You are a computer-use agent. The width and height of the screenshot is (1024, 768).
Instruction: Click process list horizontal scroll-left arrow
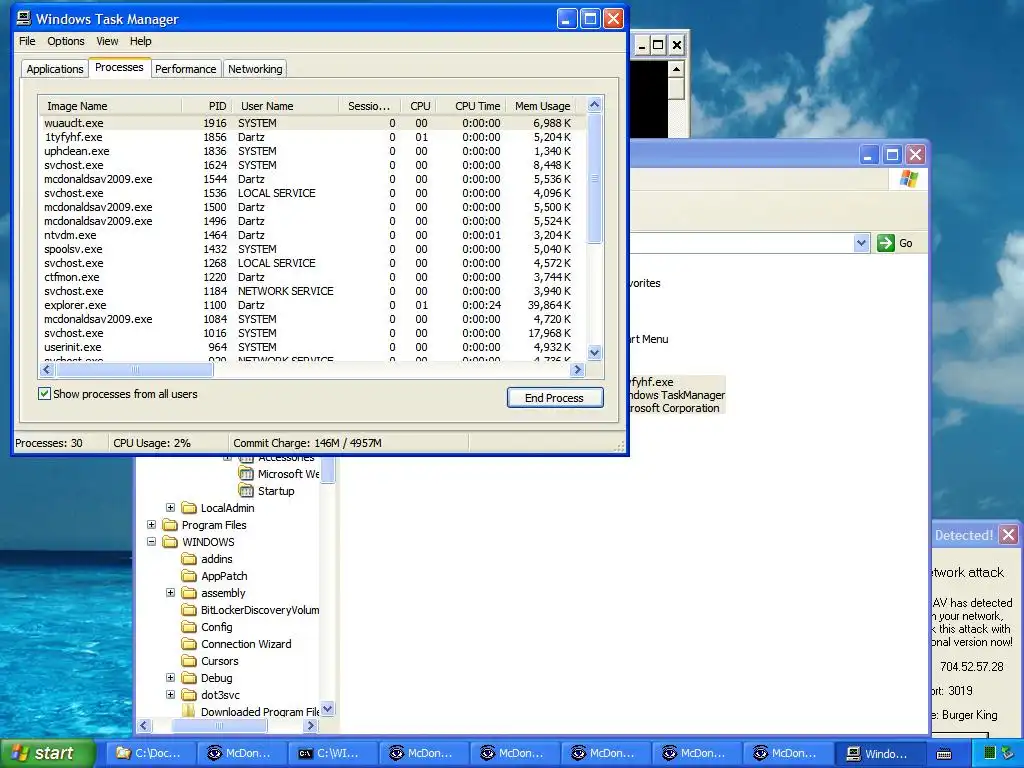coord(46,370)
